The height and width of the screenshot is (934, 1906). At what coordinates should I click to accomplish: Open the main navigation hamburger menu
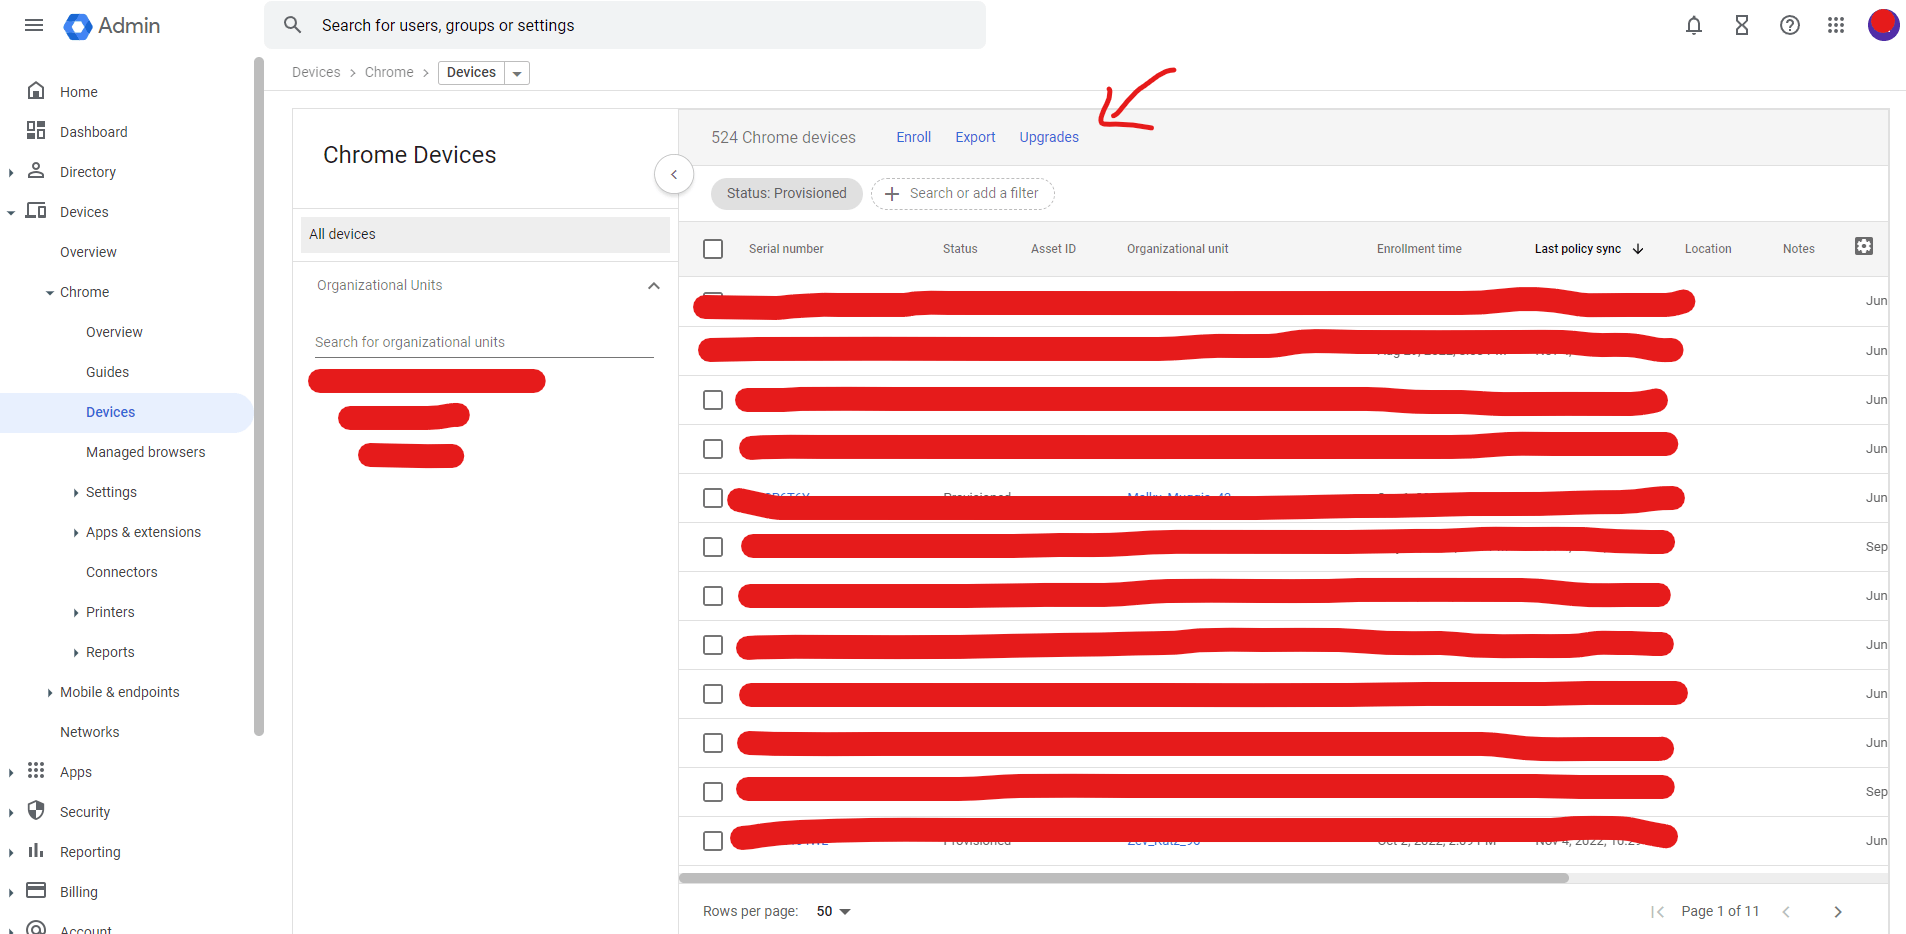(x=33, y=25)
